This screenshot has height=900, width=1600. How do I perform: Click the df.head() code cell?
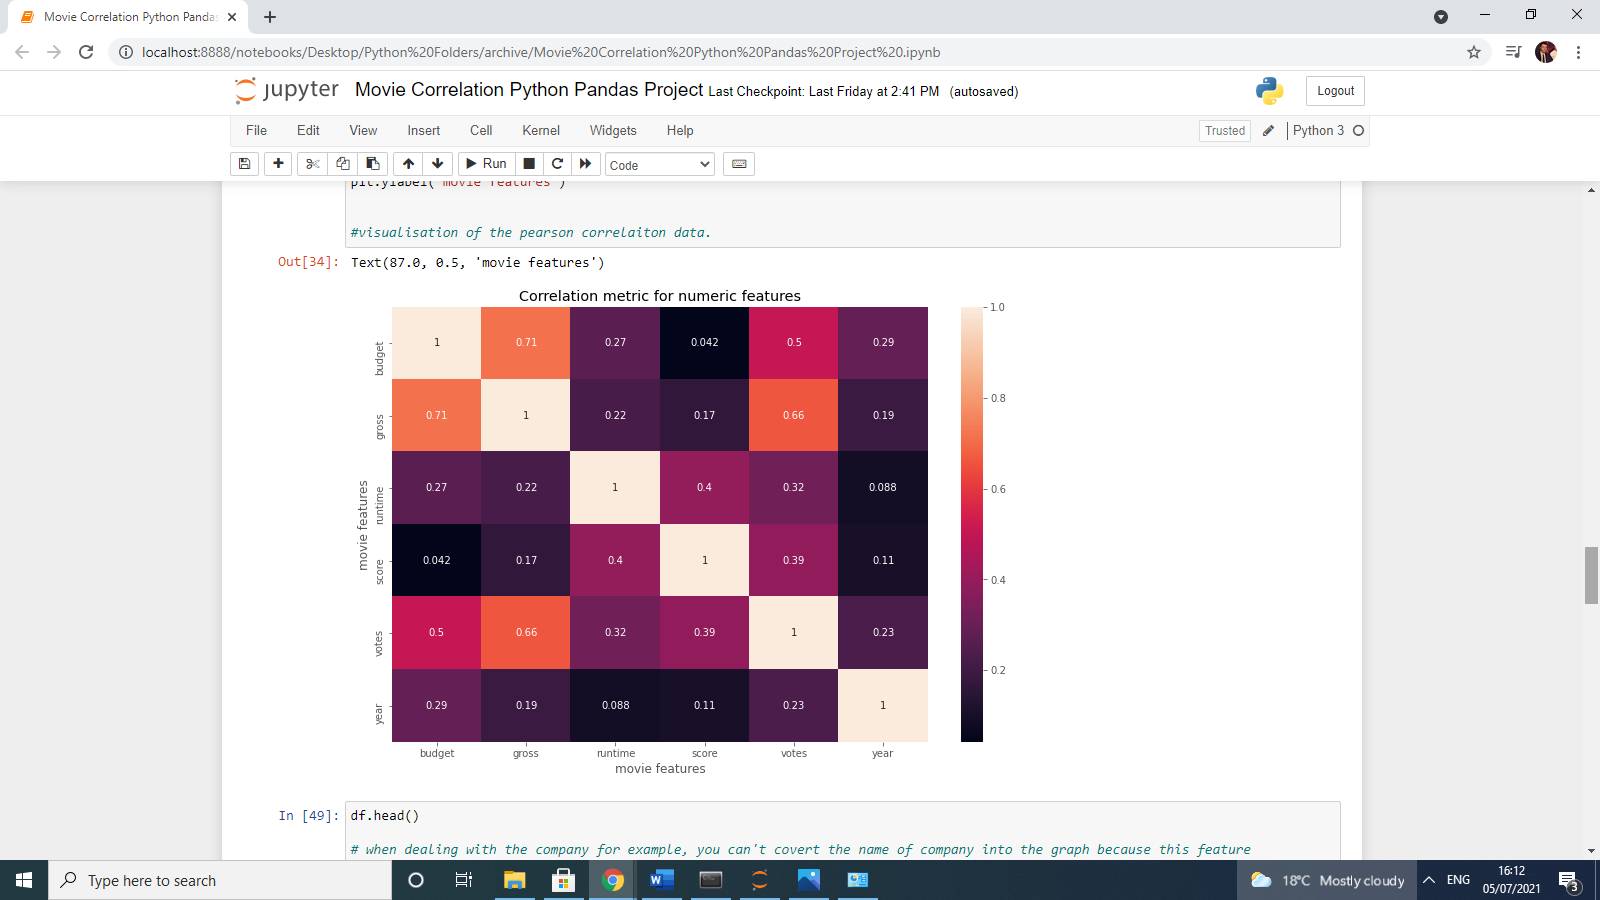[384, 815]
